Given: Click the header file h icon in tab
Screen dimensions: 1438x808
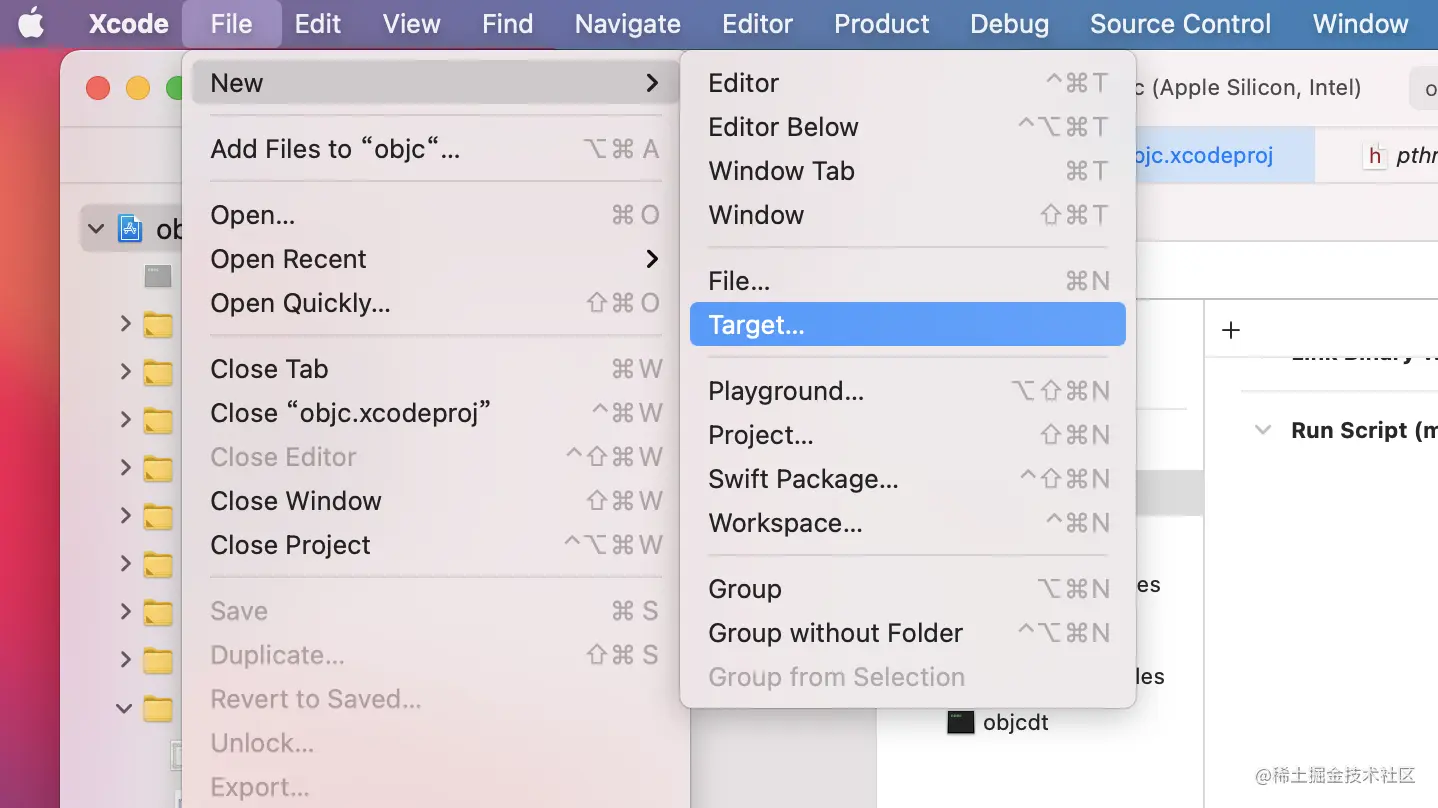Looking at the screenshot, I should [1375, 156].
